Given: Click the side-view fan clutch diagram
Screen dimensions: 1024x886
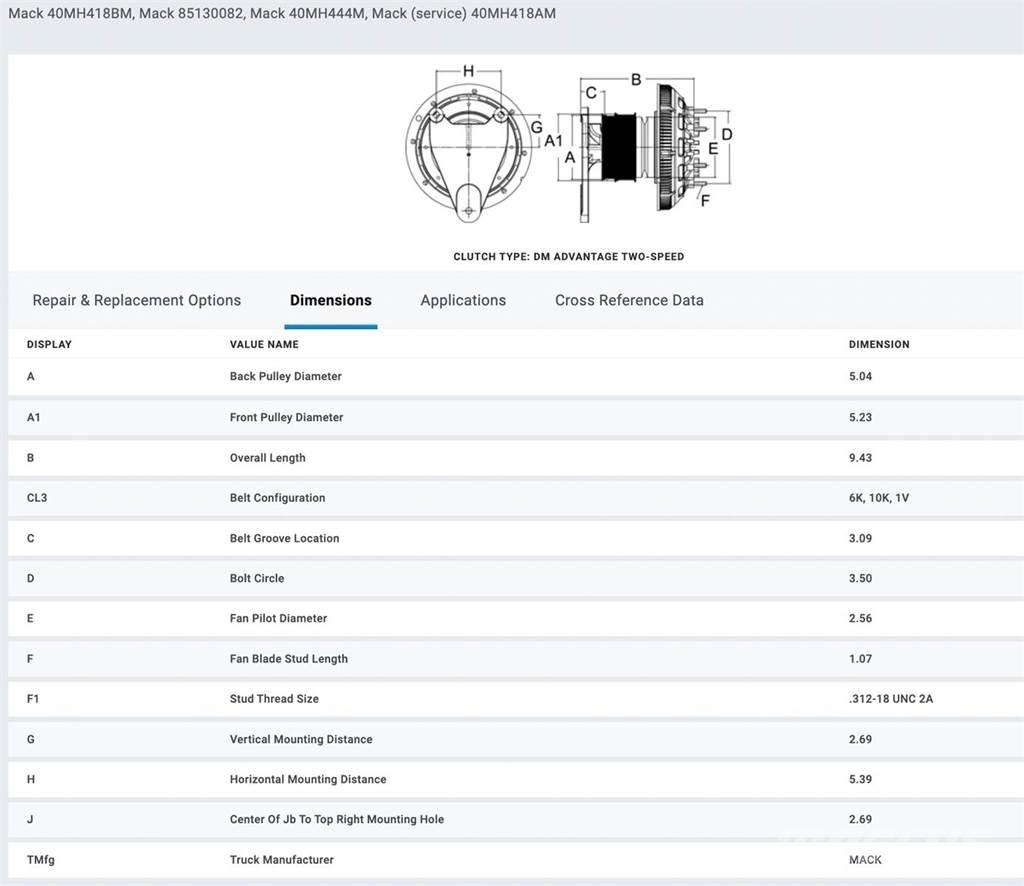Looking at the screenshot, I should [640, 147].
